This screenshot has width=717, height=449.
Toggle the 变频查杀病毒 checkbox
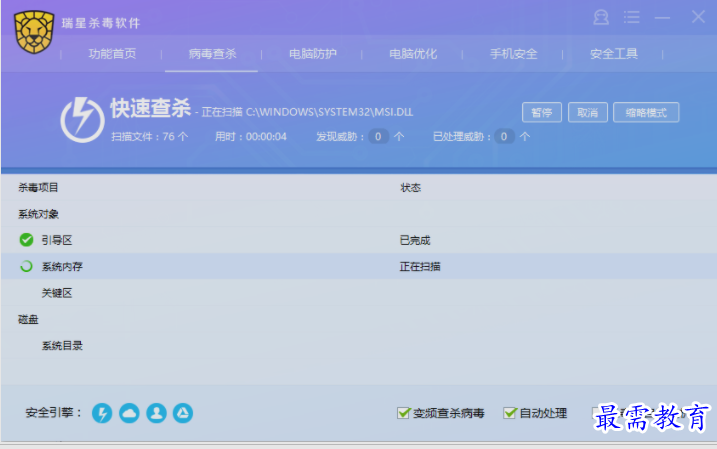click(403, 413)
